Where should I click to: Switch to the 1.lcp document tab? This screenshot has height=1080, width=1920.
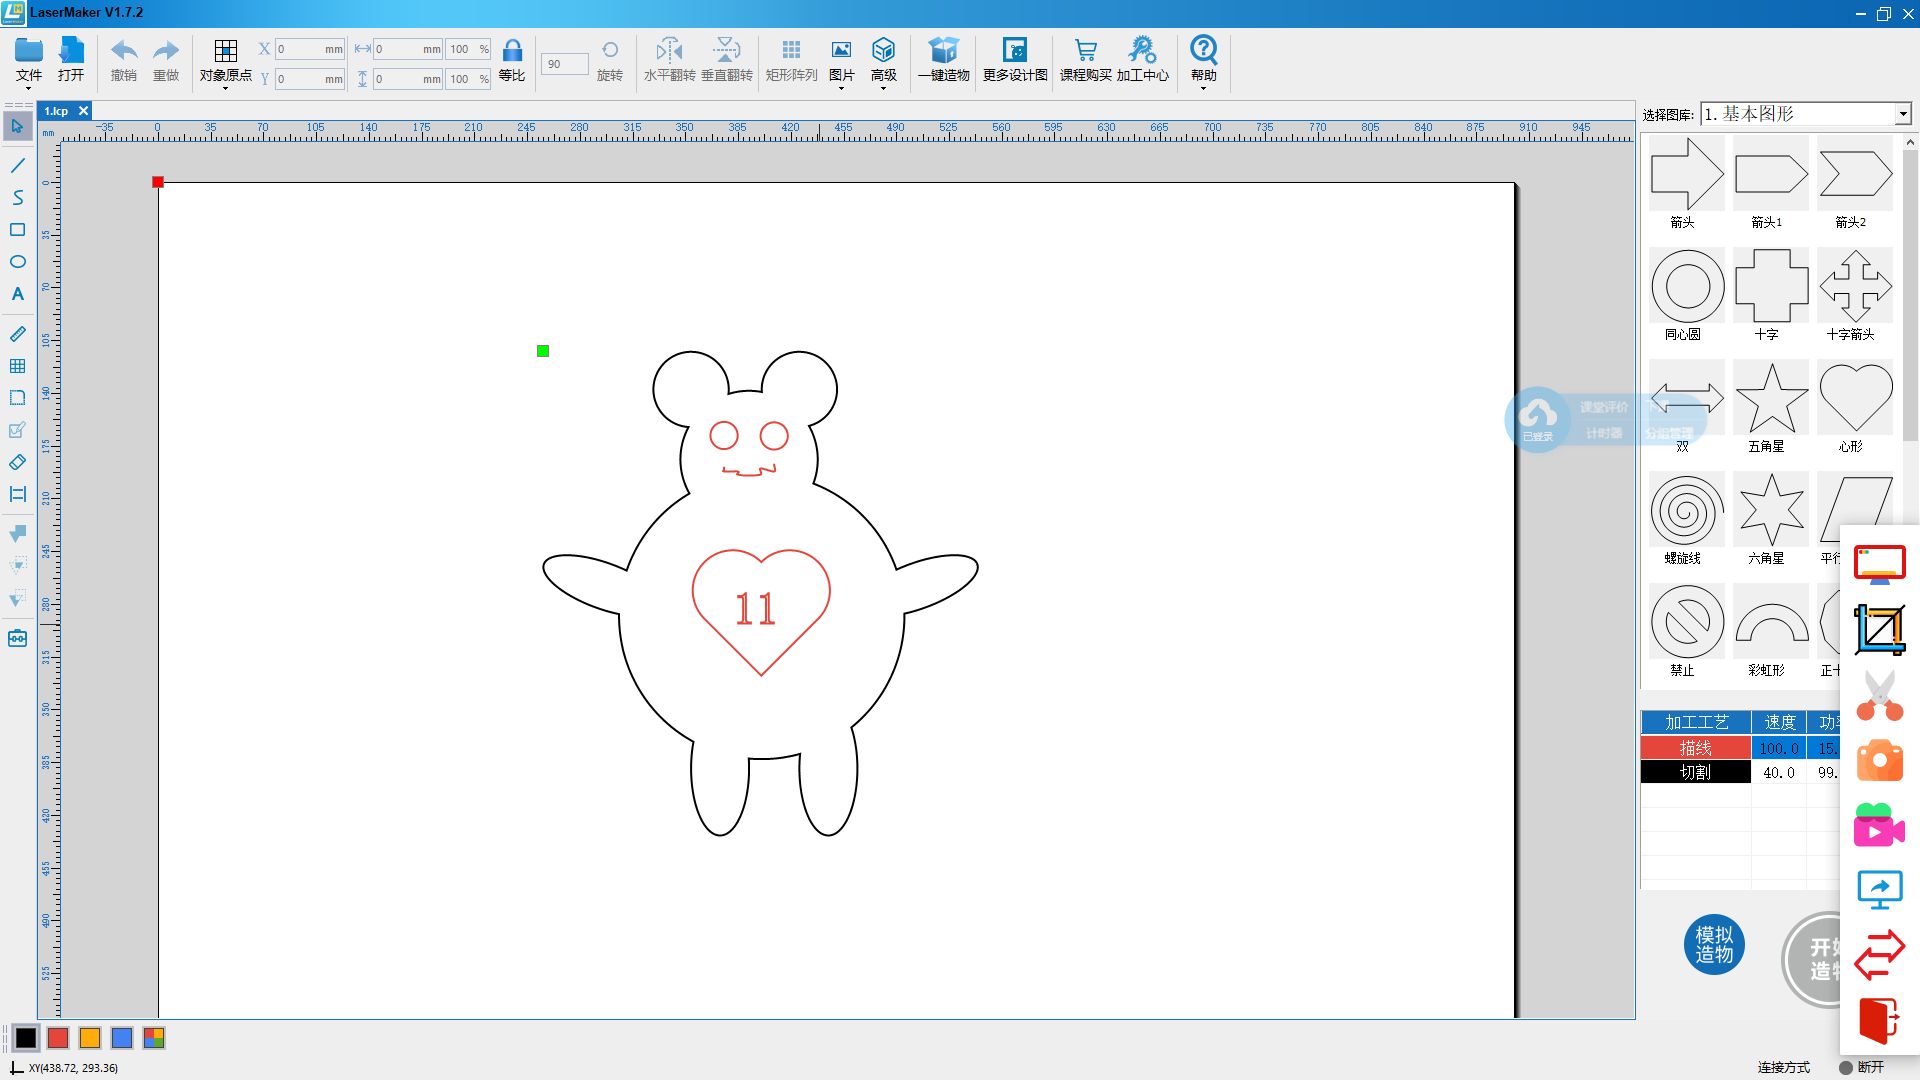(57, 111)
